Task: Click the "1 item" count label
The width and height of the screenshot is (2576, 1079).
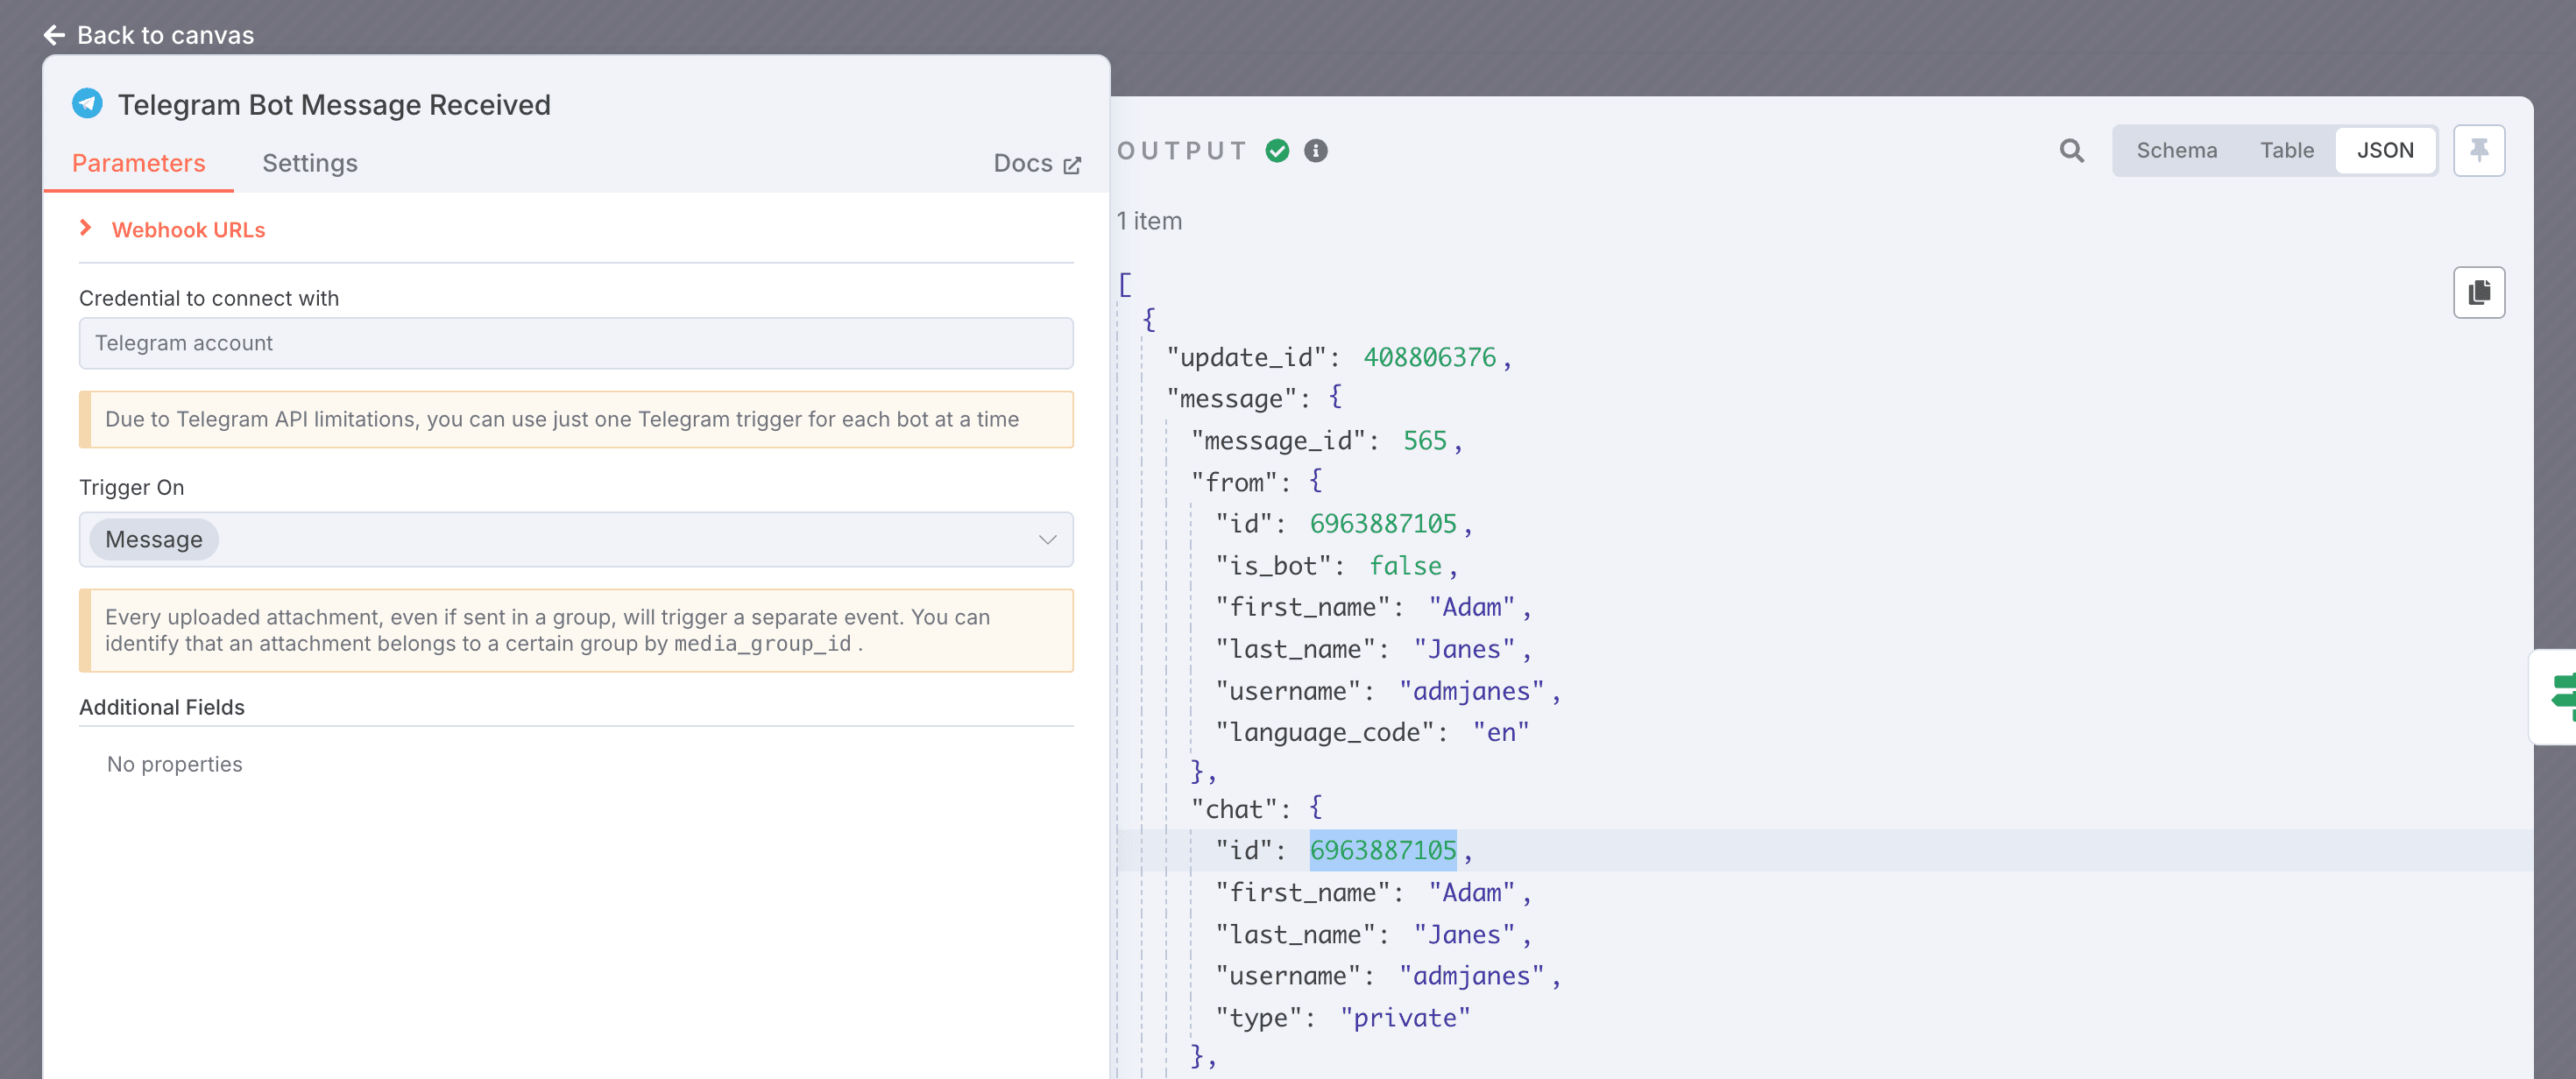Action: click(x=1149, y=221)
